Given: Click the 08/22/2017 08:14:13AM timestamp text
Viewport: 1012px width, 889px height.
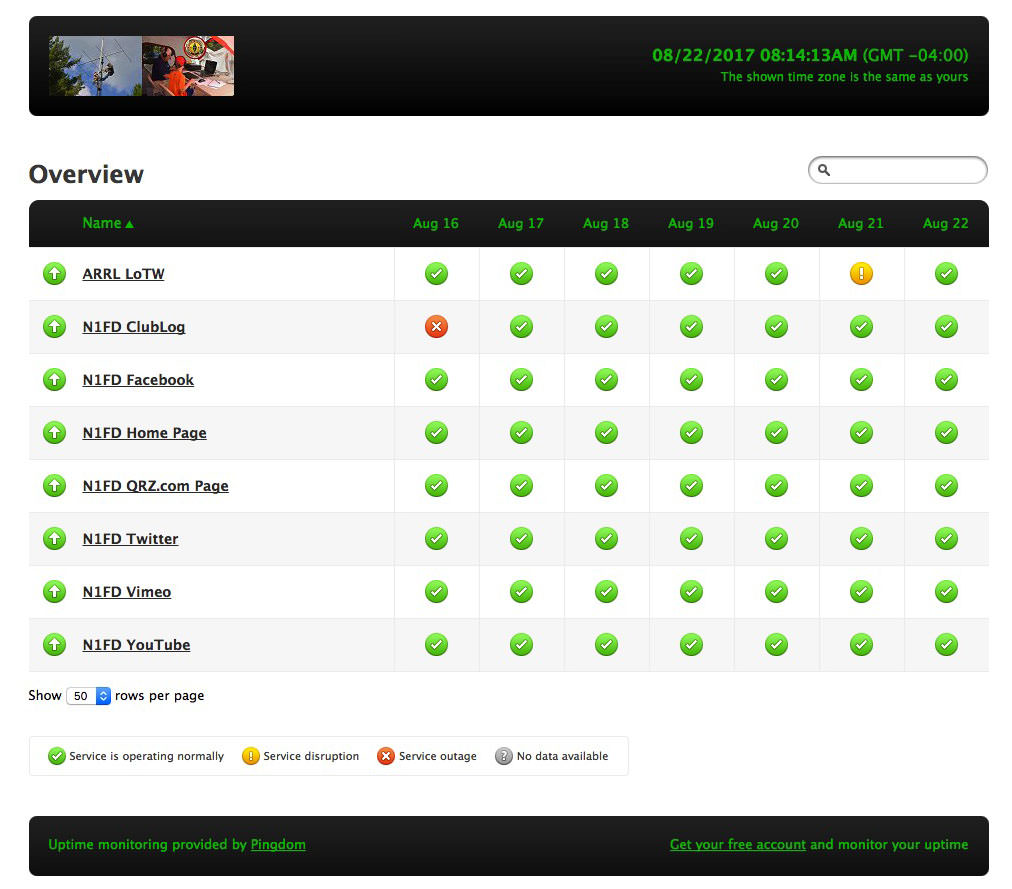Looking at the screenshot, I should [754, 56].
